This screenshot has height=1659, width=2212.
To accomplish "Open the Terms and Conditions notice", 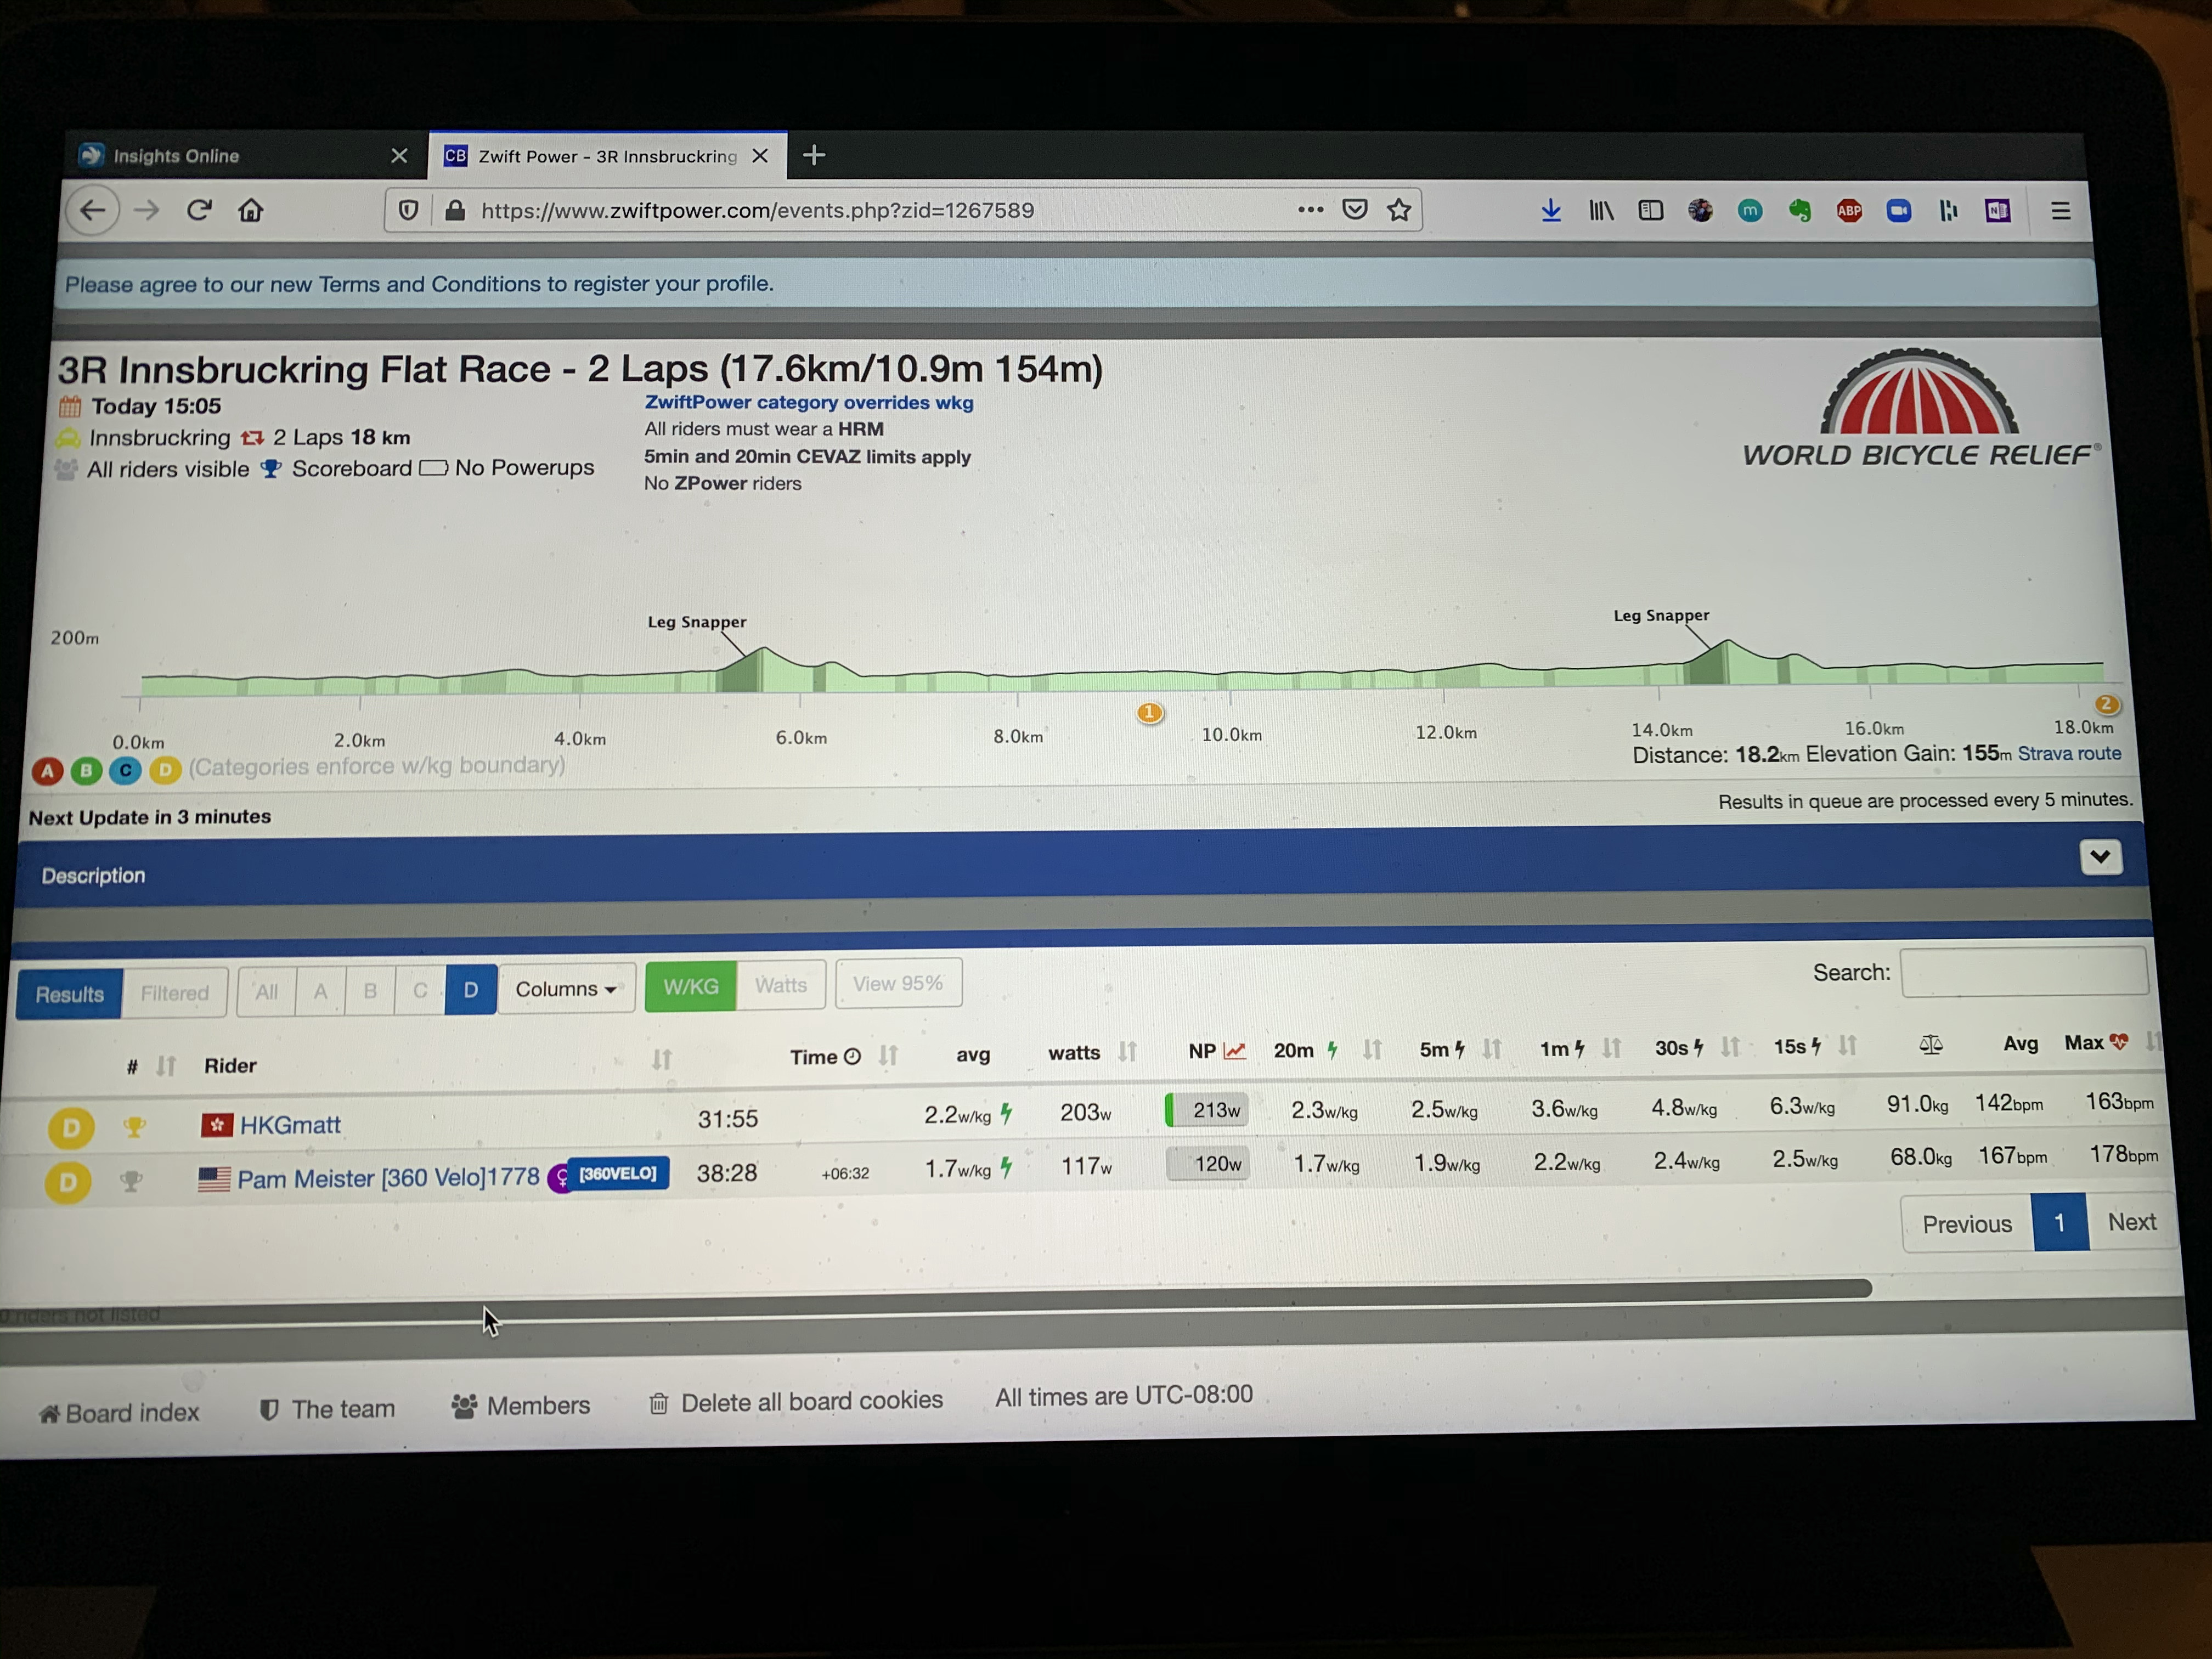I will click(419, 284).
